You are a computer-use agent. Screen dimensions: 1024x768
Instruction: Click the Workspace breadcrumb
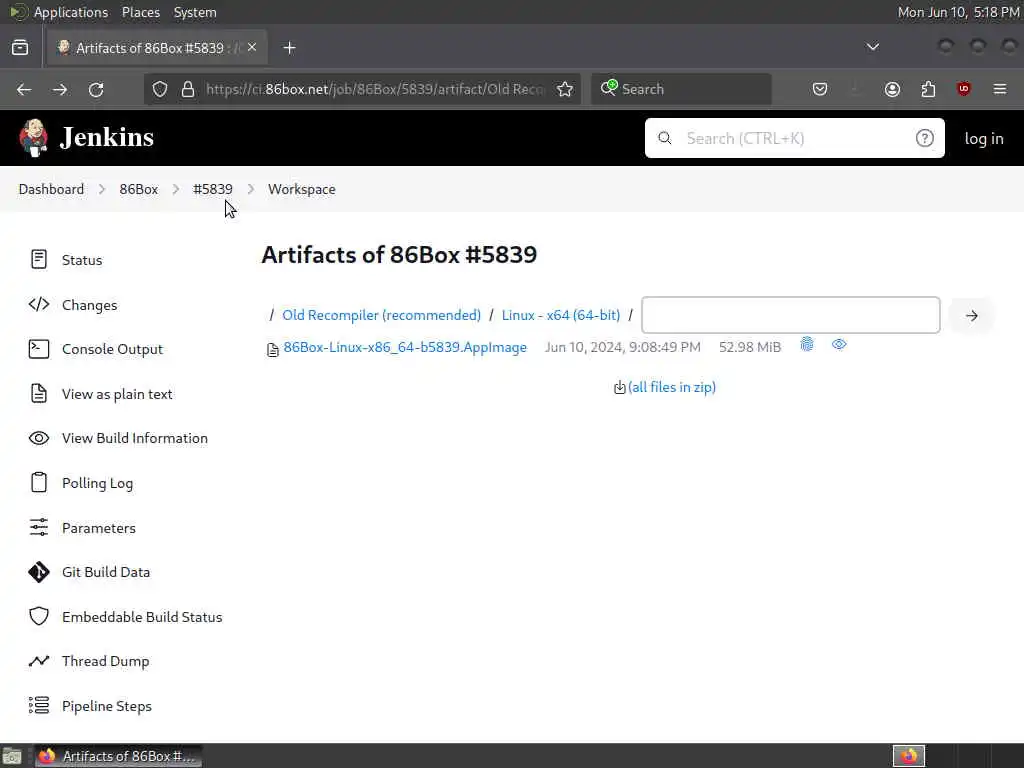(x=302, y=189)
